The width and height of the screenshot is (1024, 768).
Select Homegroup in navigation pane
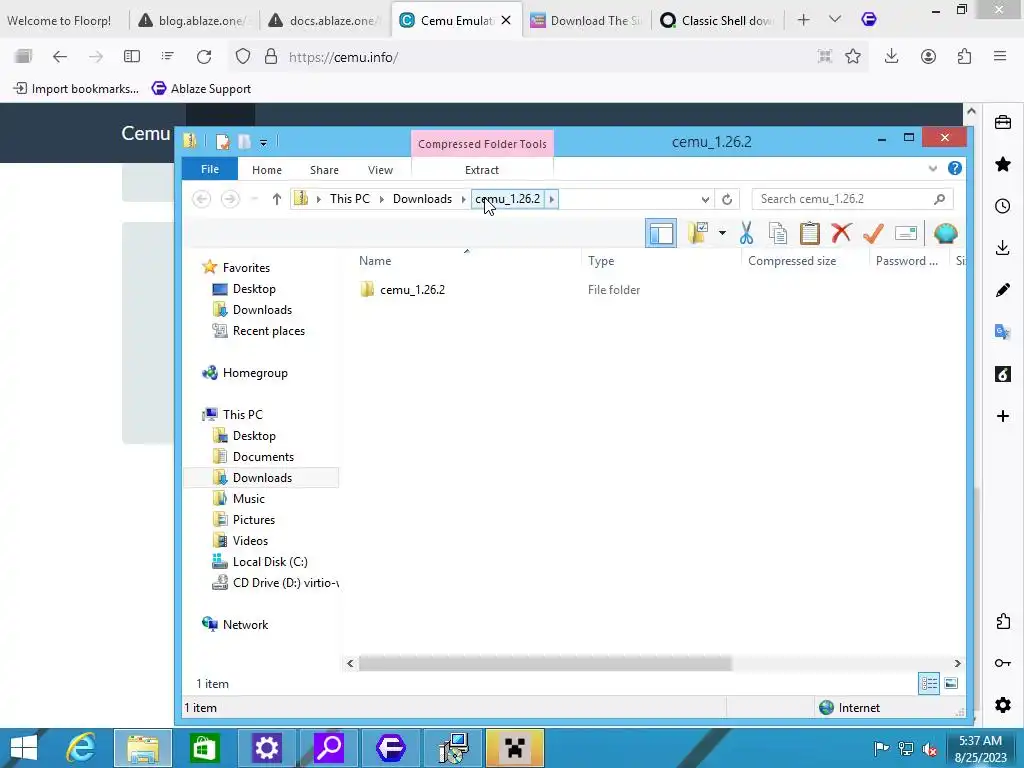[255, 373]
